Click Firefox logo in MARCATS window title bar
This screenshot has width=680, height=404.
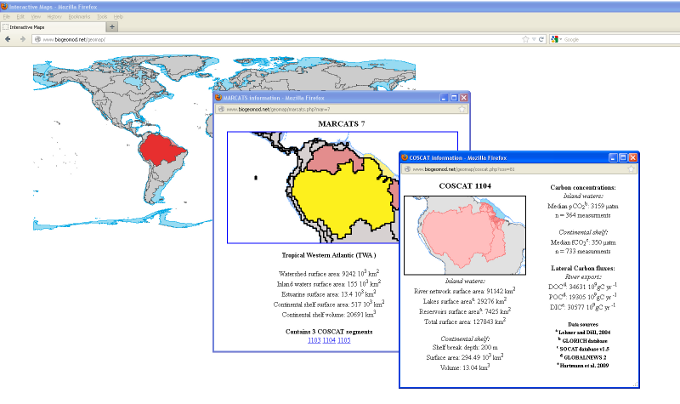pyautogui.click(x=219, y=98)
